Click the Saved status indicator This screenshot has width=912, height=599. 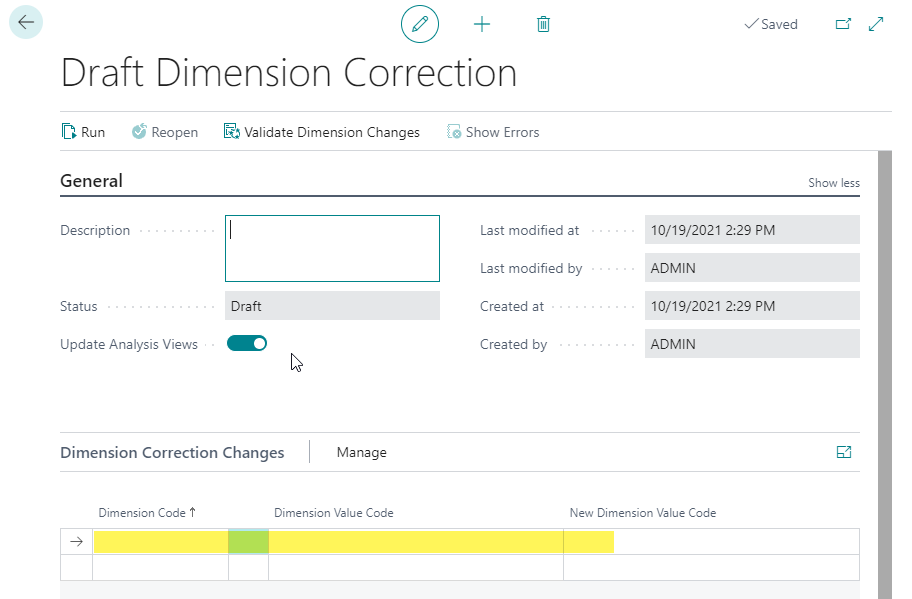pyautogui.click(x=771, y=24)
